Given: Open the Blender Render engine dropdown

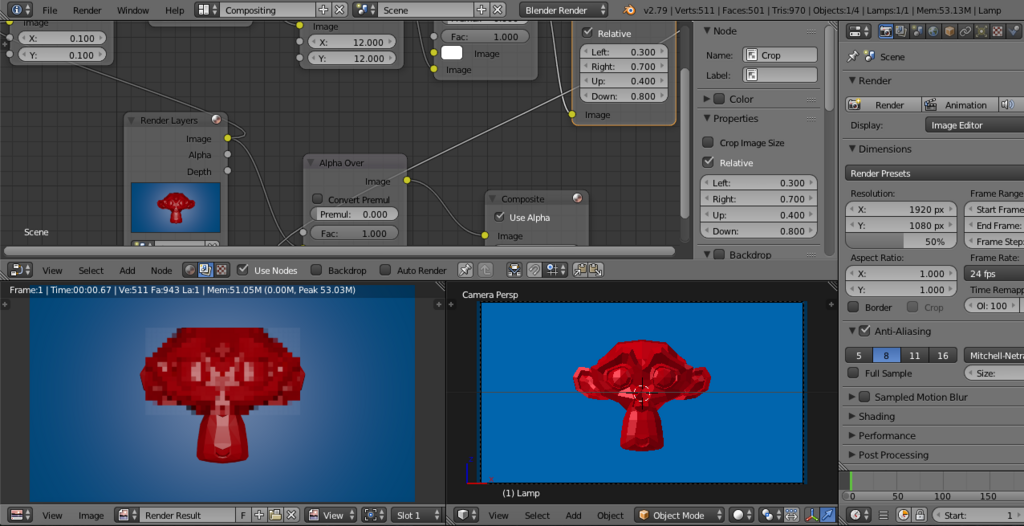Looking at the screenshot, I should tap(563, 10).
